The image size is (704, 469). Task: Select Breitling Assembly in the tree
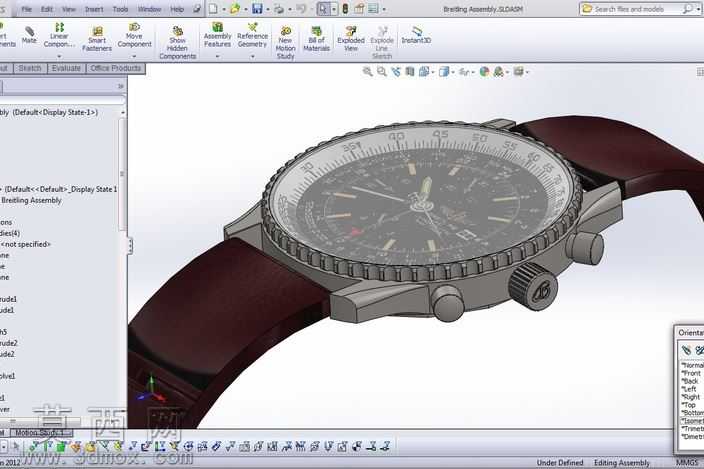31,200
